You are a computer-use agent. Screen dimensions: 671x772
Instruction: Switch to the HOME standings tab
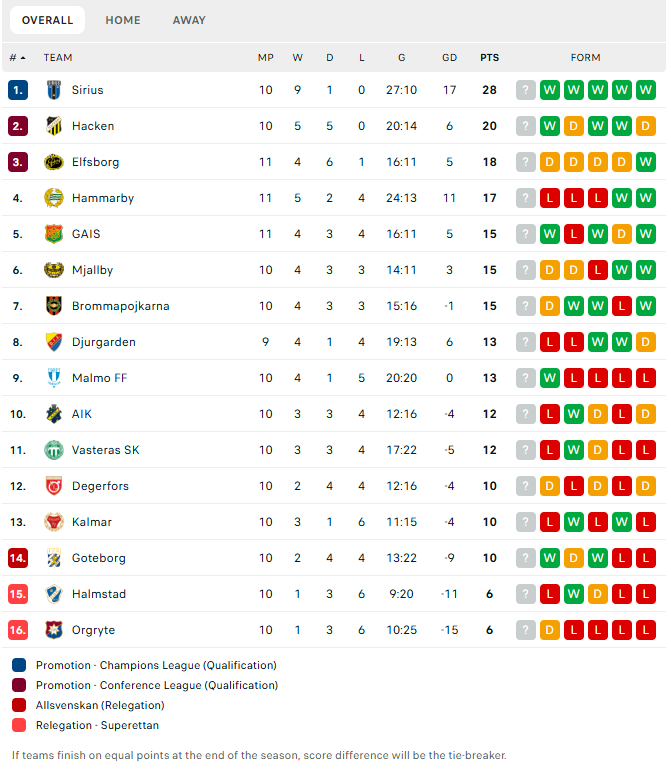[123, 20]
